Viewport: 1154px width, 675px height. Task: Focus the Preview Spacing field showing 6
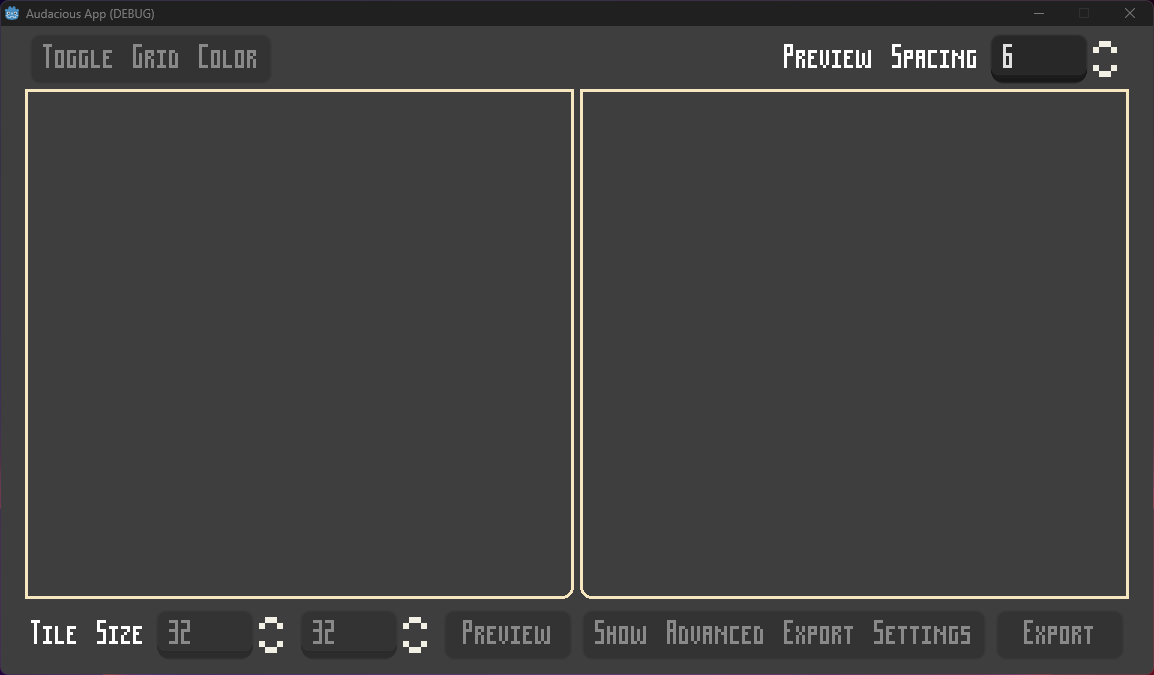pyautogui.click(x=1038, y=58)
